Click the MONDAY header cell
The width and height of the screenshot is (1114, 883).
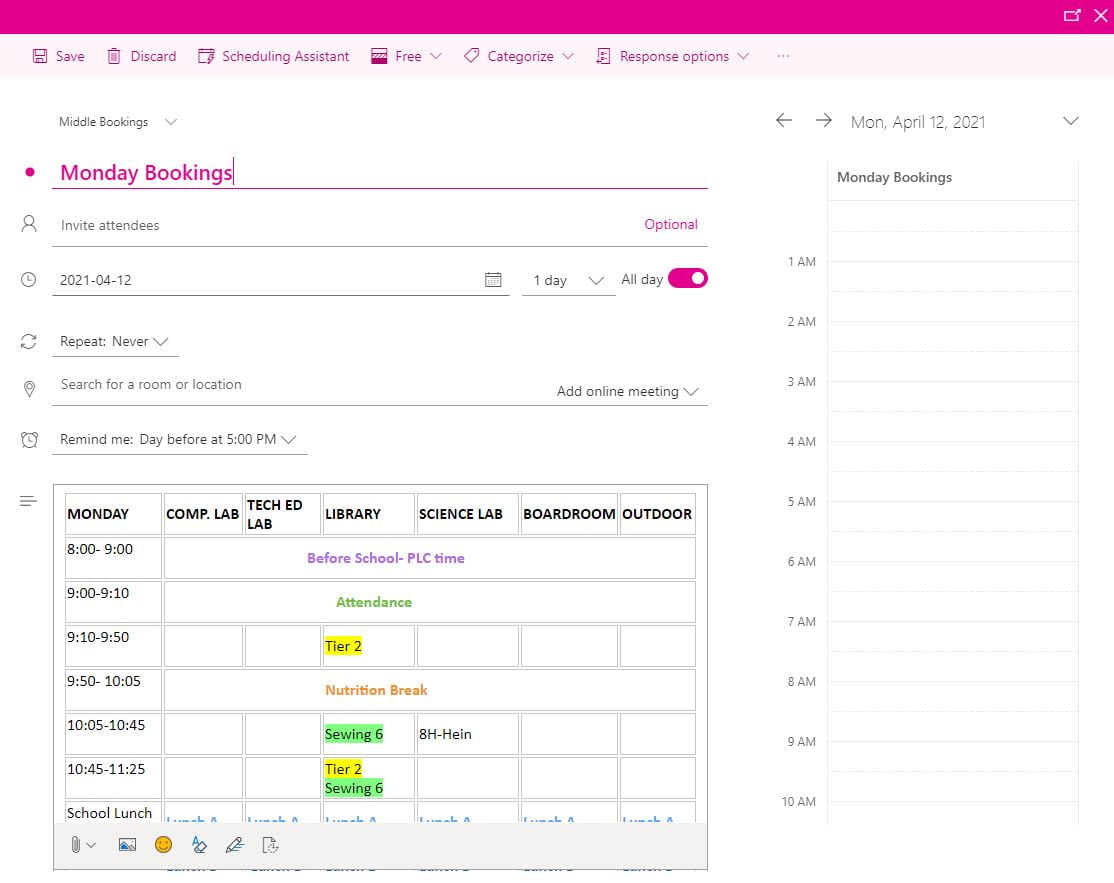(113, 514)
